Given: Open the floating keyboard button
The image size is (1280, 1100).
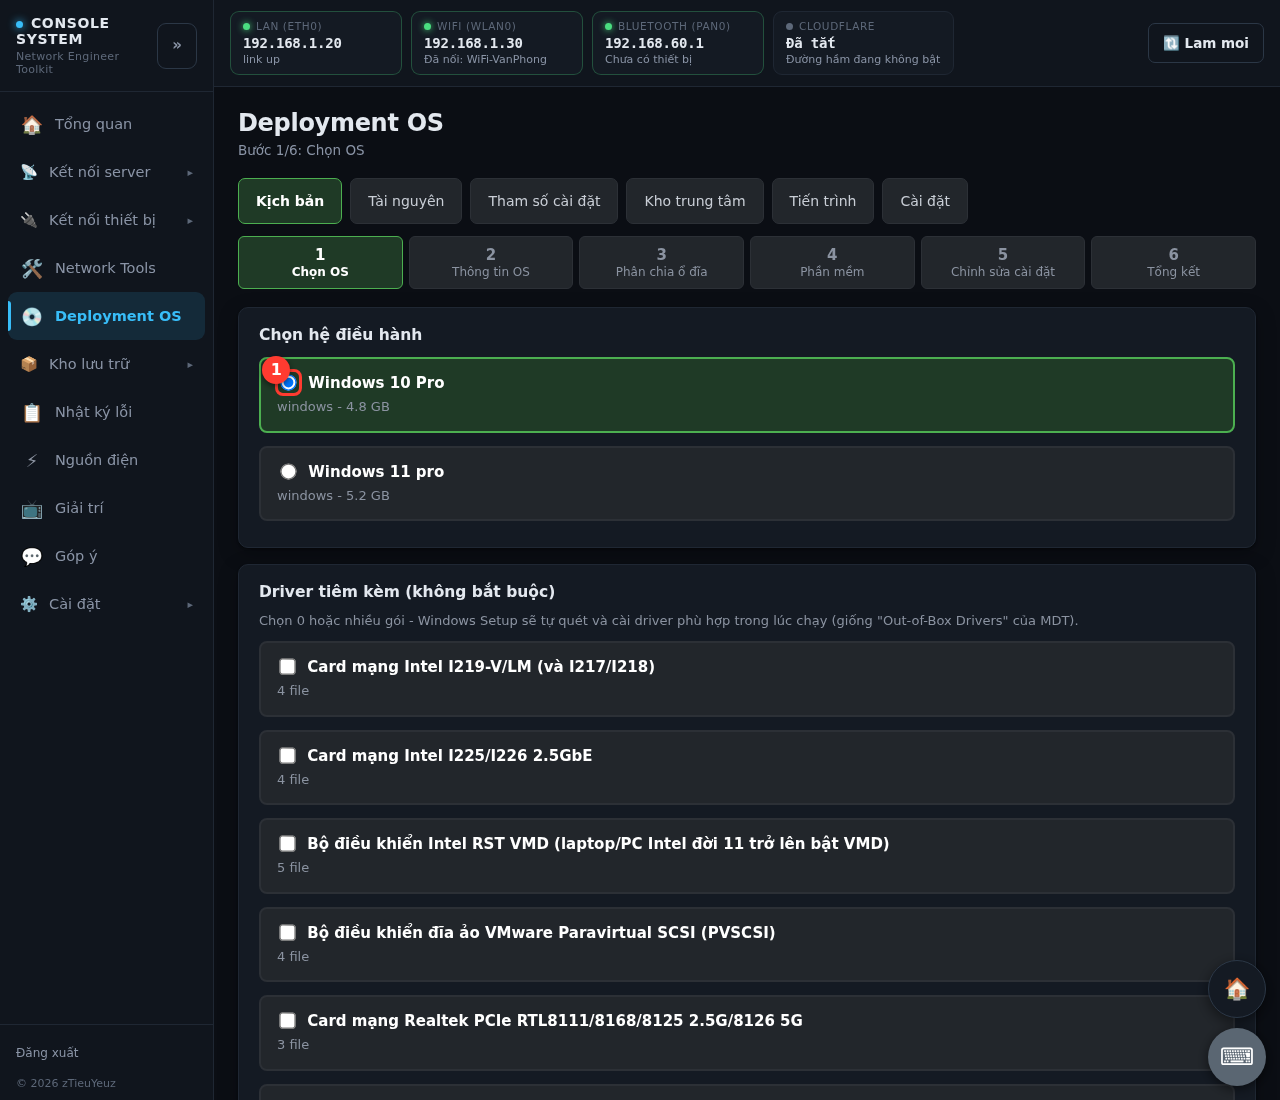Looking at the screenshot, I should click(x=1237, y=1057).
